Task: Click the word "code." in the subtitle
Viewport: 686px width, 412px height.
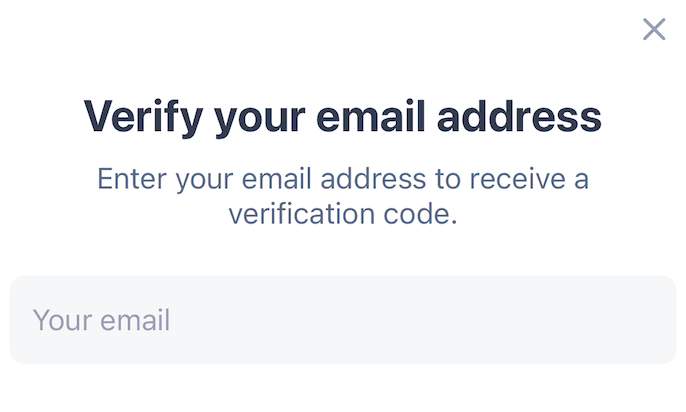Action: [x=421, y=214]
